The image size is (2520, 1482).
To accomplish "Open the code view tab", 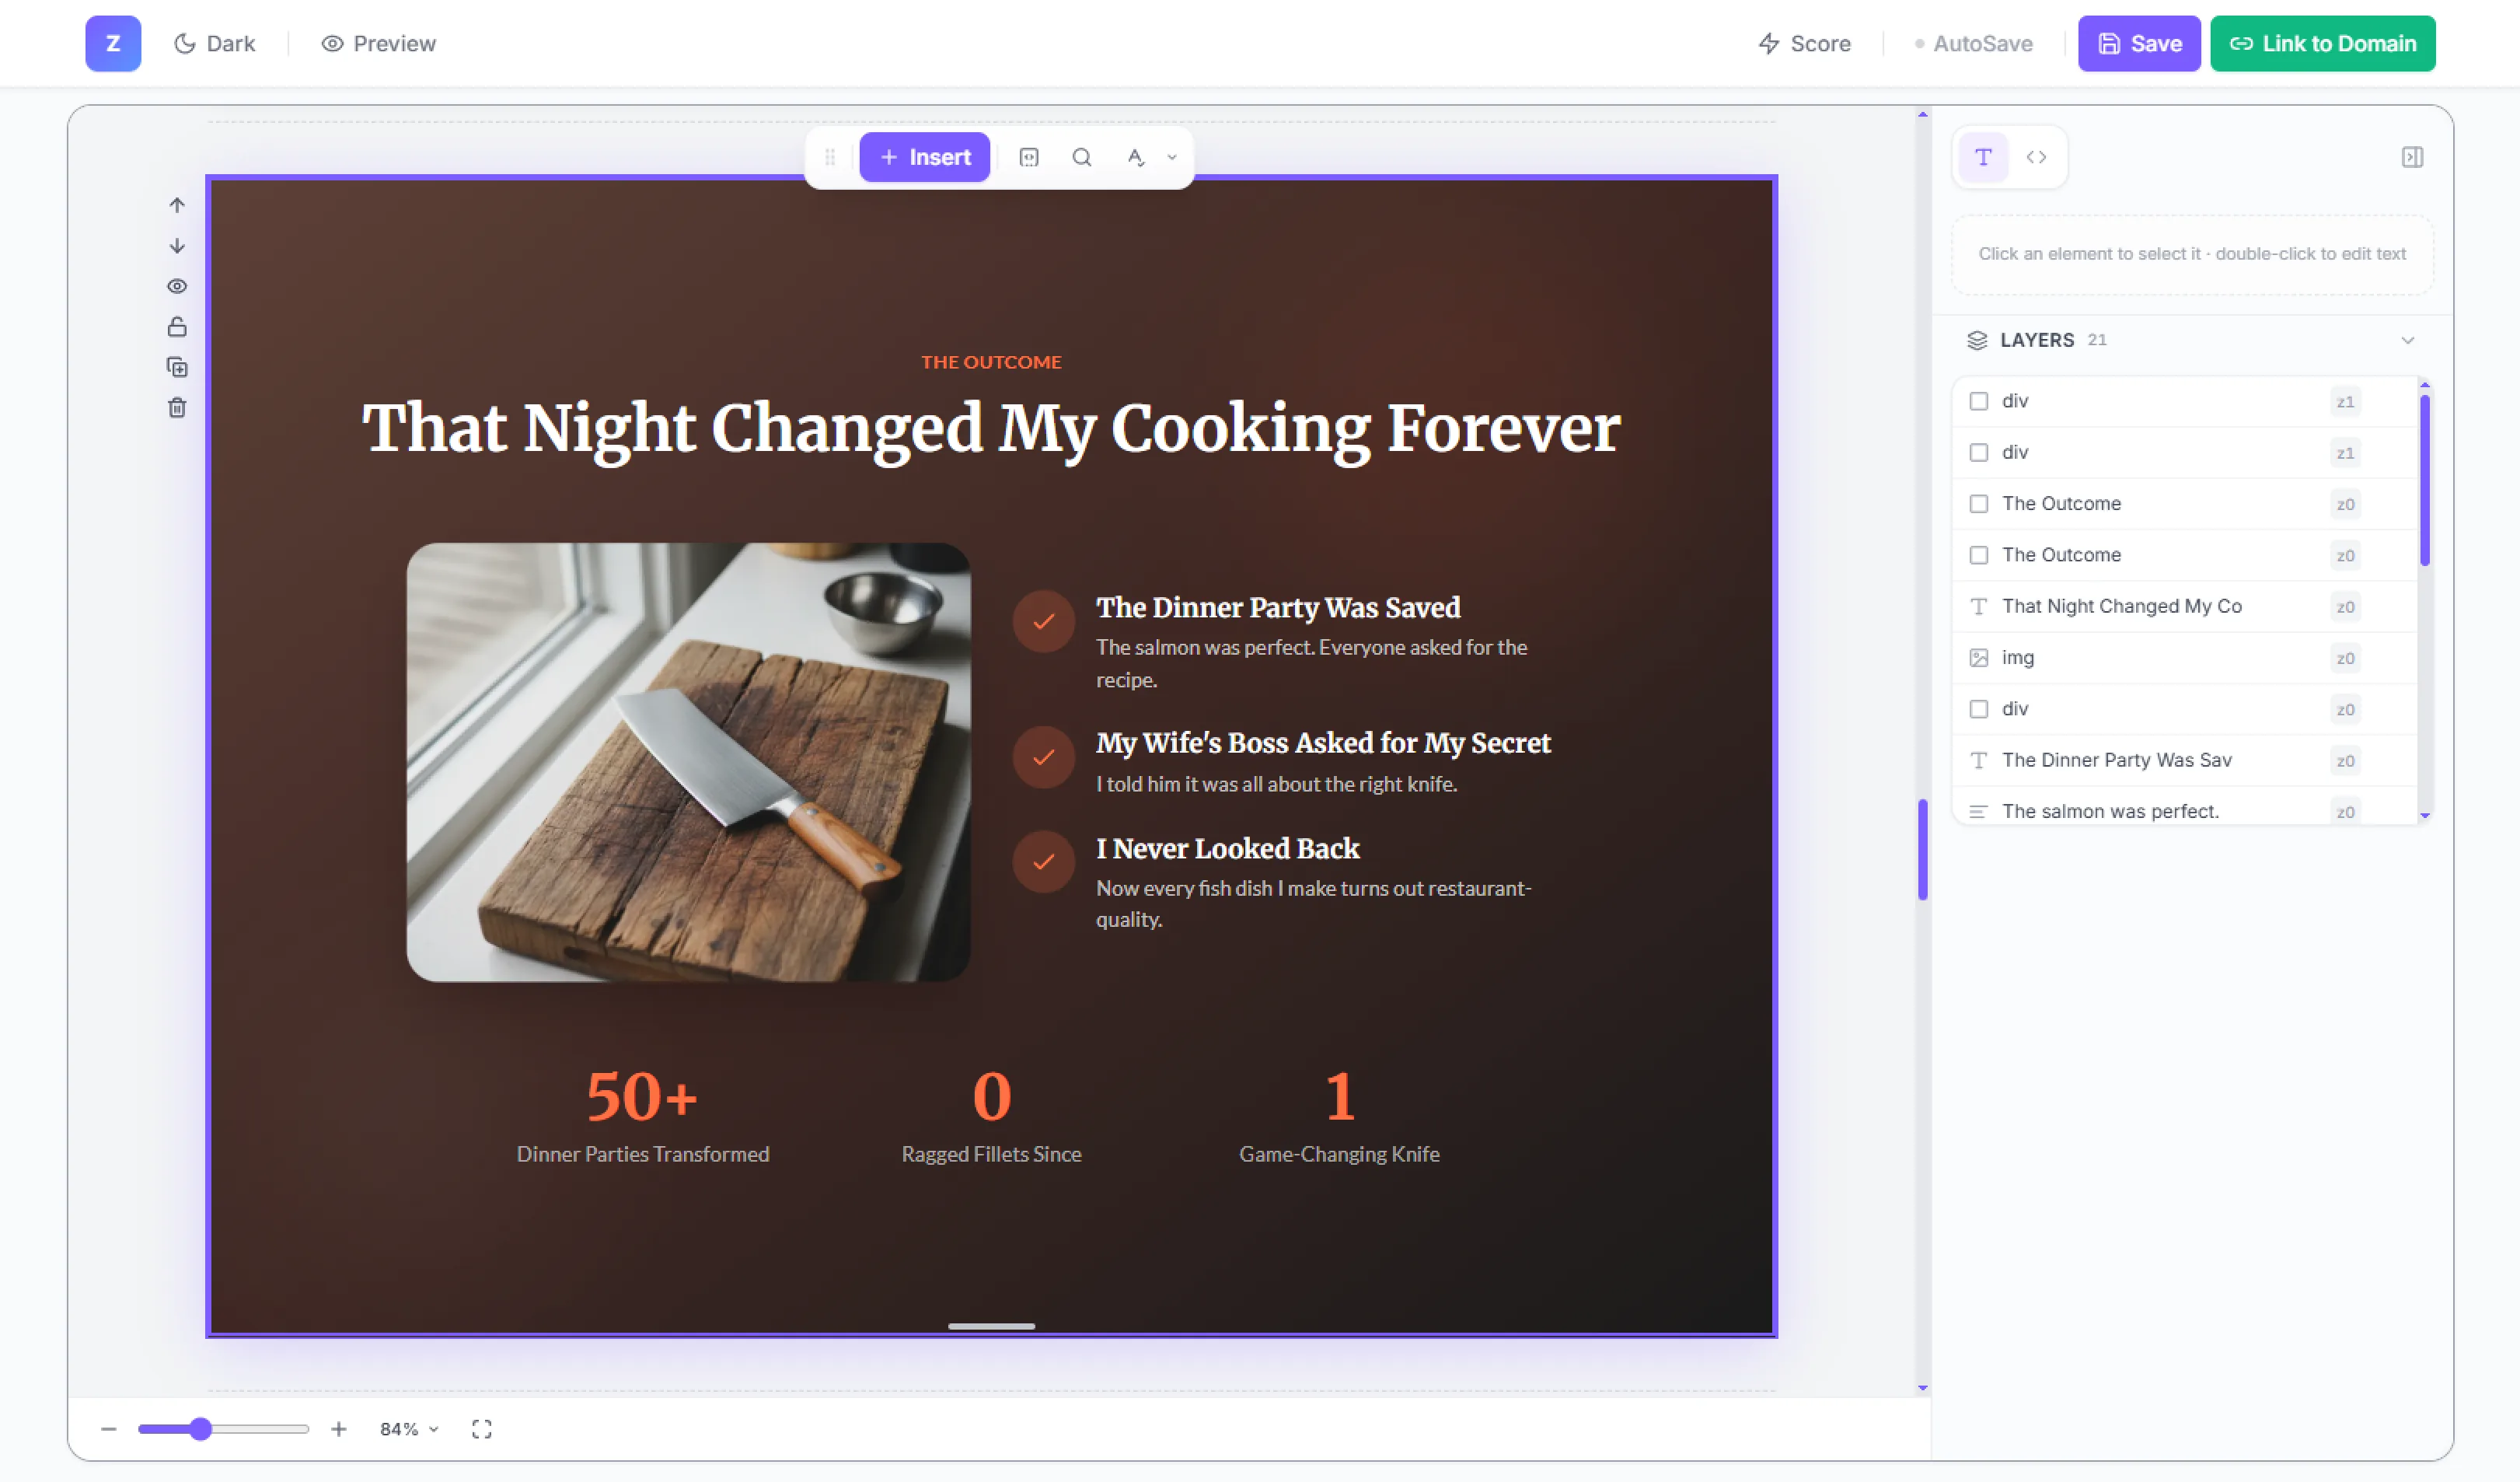I will 2036,157.
